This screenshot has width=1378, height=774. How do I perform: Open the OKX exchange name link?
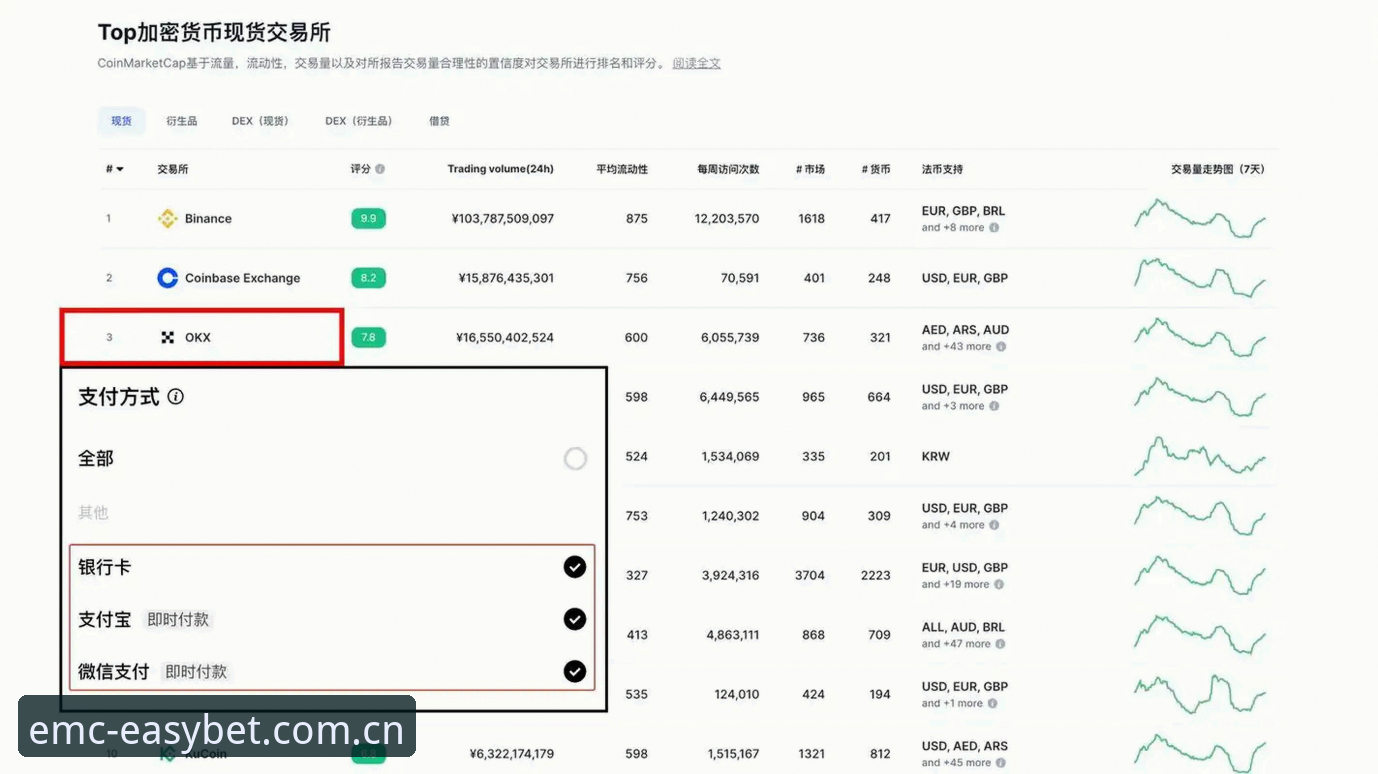coord(198,338)
